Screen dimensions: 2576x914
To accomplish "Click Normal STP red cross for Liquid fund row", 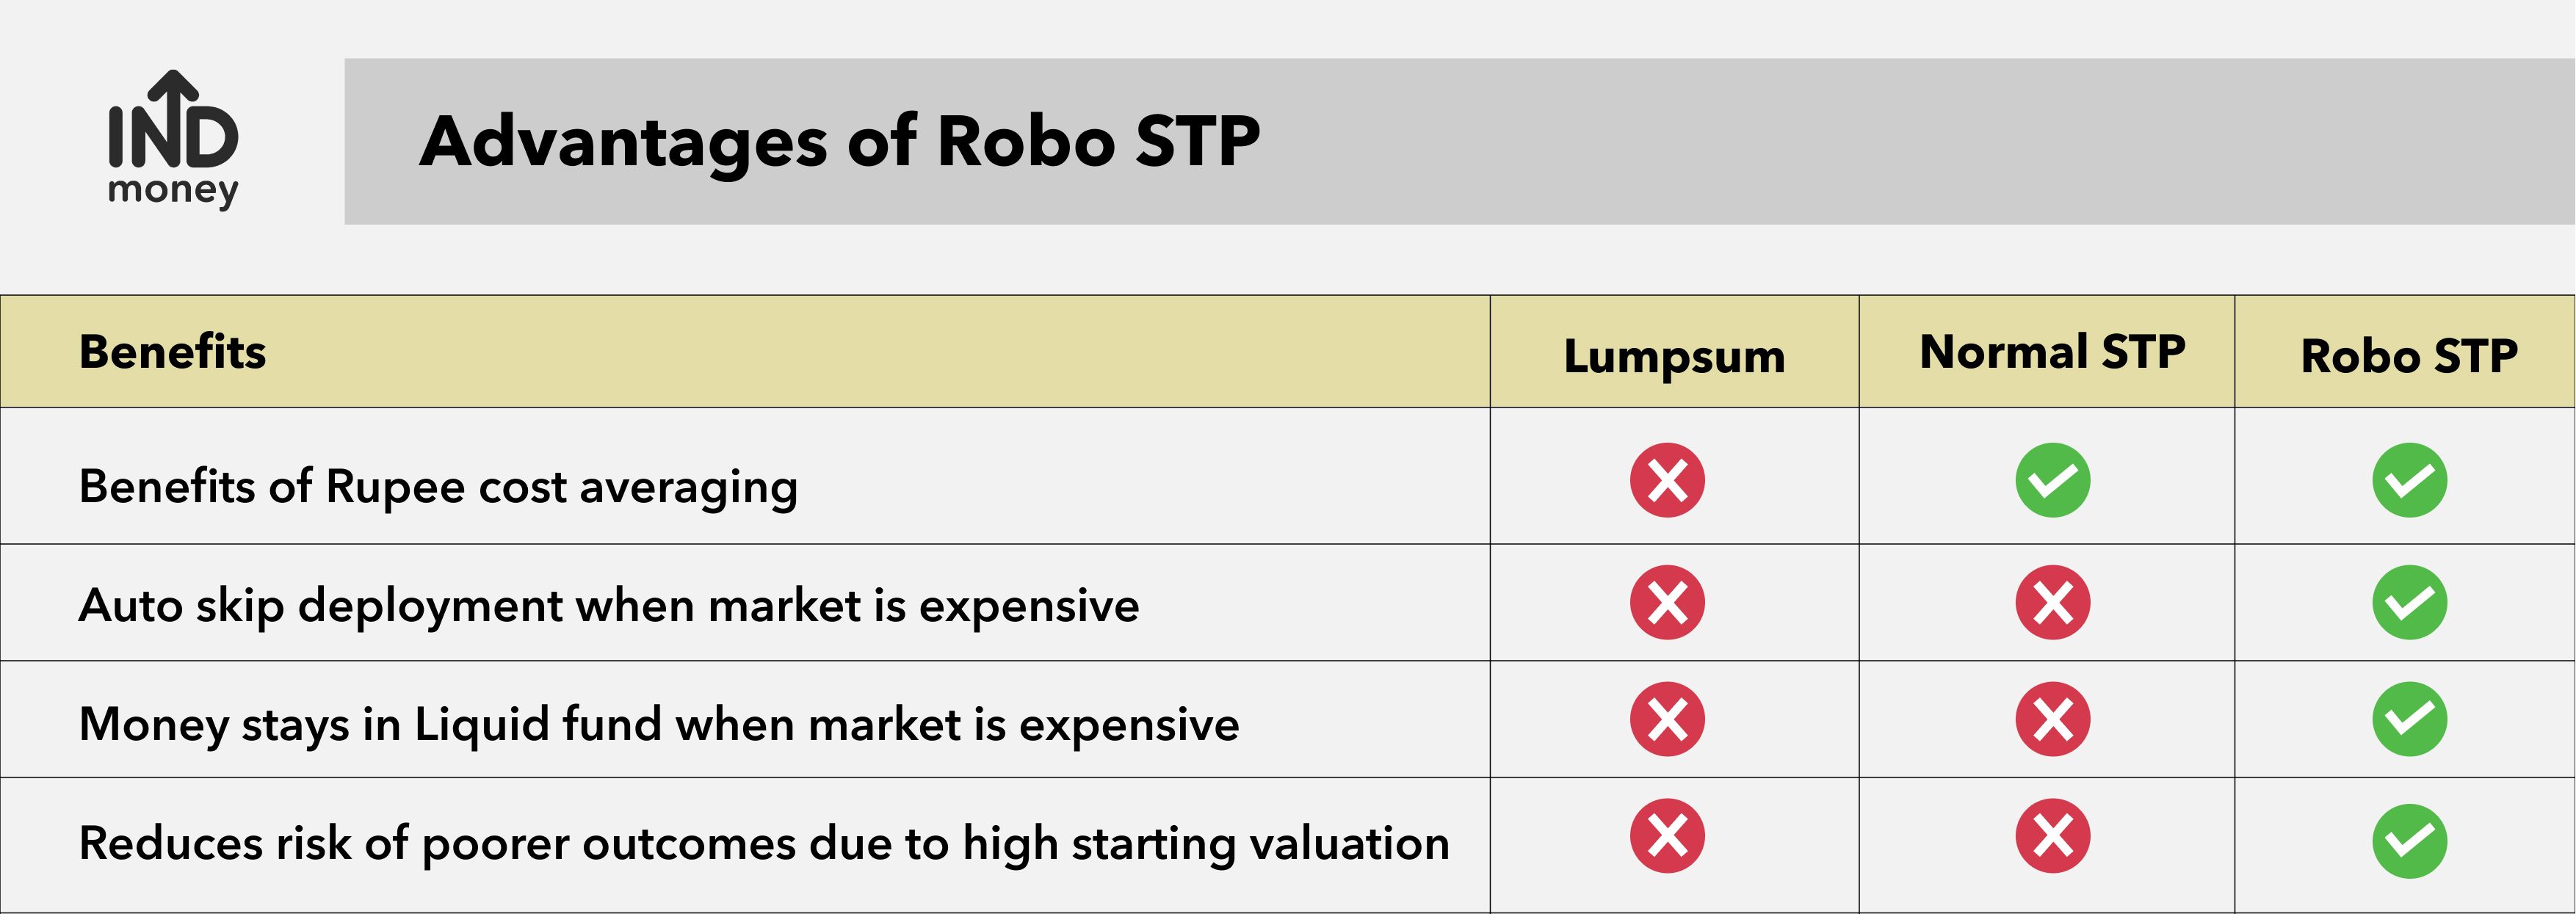I will click(x=2052, y=719).
